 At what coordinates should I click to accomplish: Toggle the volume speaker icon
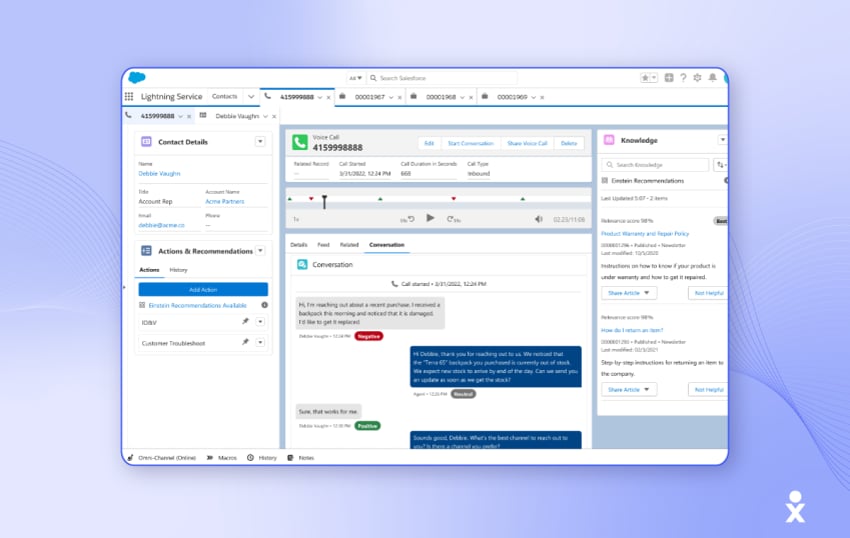coord(538,219)
